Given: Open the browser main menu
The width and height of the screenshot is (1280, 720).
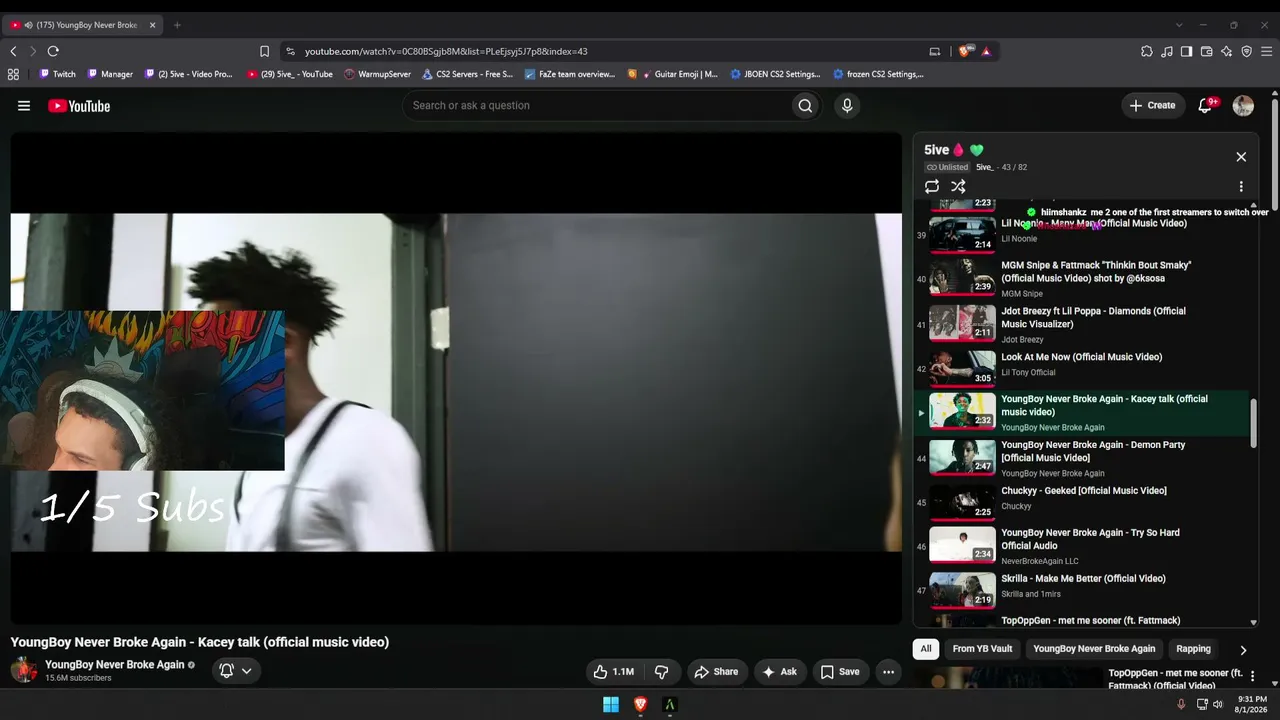Looking at the screenshot, I should 1266,51.
